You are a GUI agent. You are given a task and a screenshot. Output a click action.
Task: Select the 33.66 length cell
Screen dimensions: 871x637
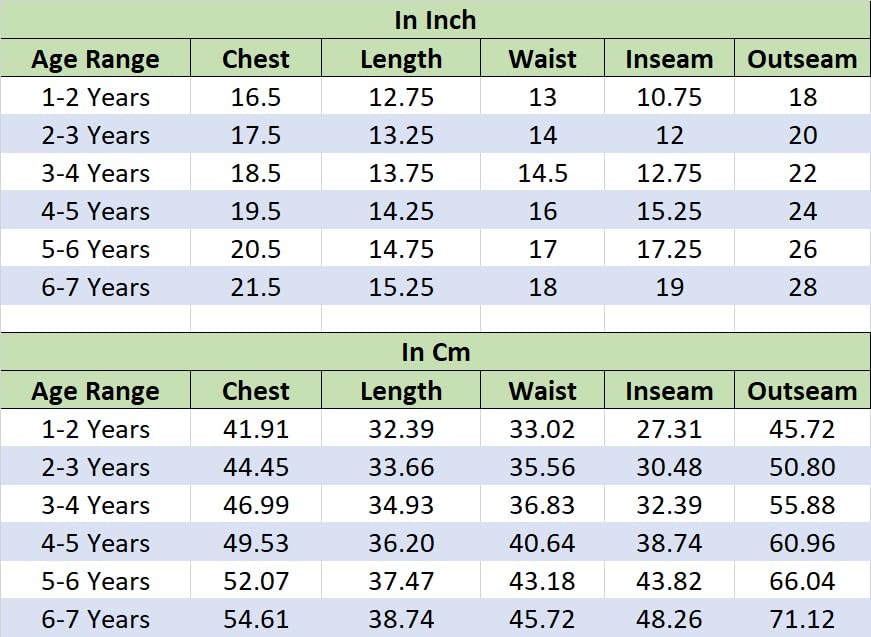[401, 467]
